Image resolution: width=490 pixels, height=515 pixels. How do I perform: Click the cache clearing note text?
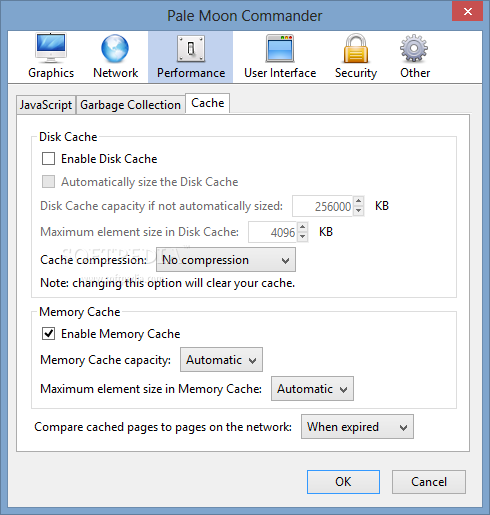click(167, 283)
